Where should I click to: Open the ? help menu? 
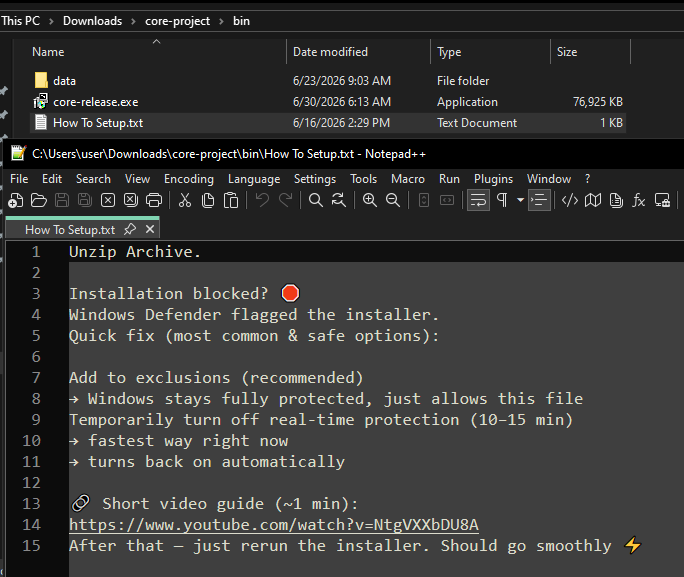[x=588, y=179]
